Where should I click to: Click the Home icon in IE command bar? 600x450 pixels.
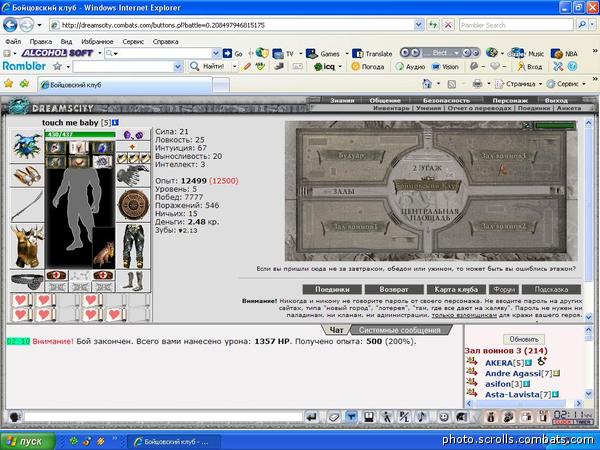[x=427, y=83]
